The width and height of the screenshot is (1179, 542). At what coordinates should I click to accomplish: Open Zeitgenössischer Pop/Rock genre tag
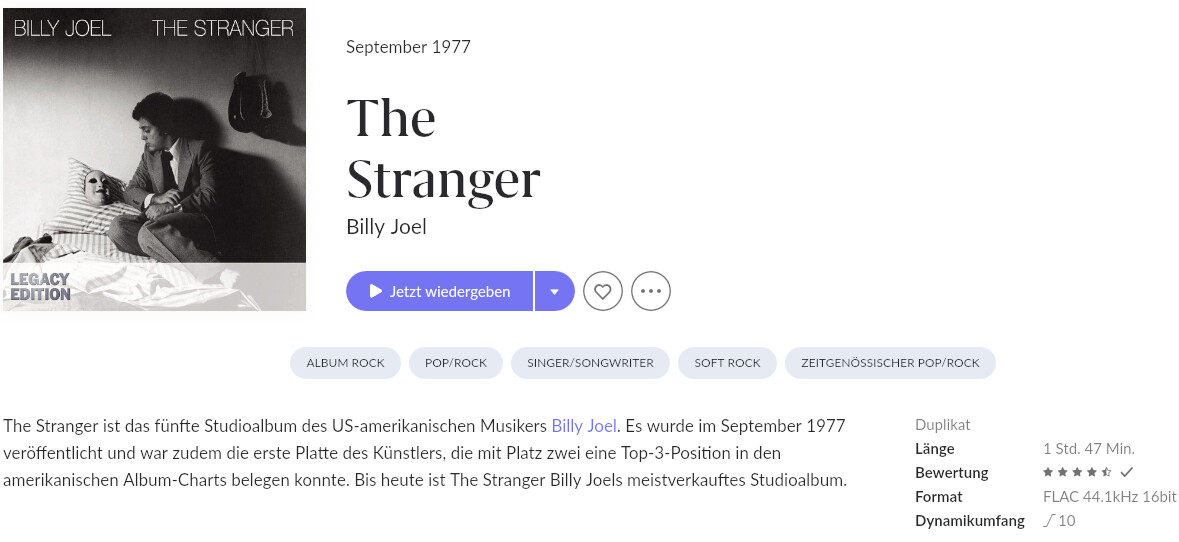click(890, 363)
